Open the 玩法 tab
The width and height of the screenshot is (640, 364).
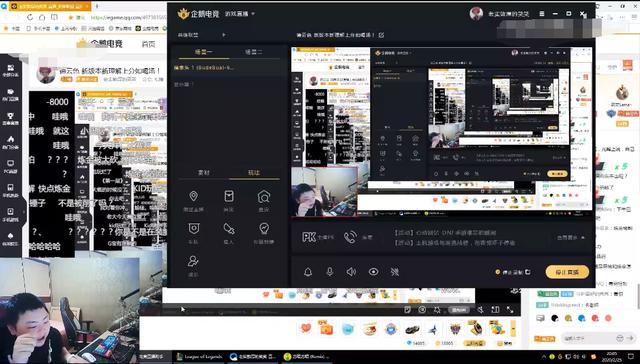point(254,173)
